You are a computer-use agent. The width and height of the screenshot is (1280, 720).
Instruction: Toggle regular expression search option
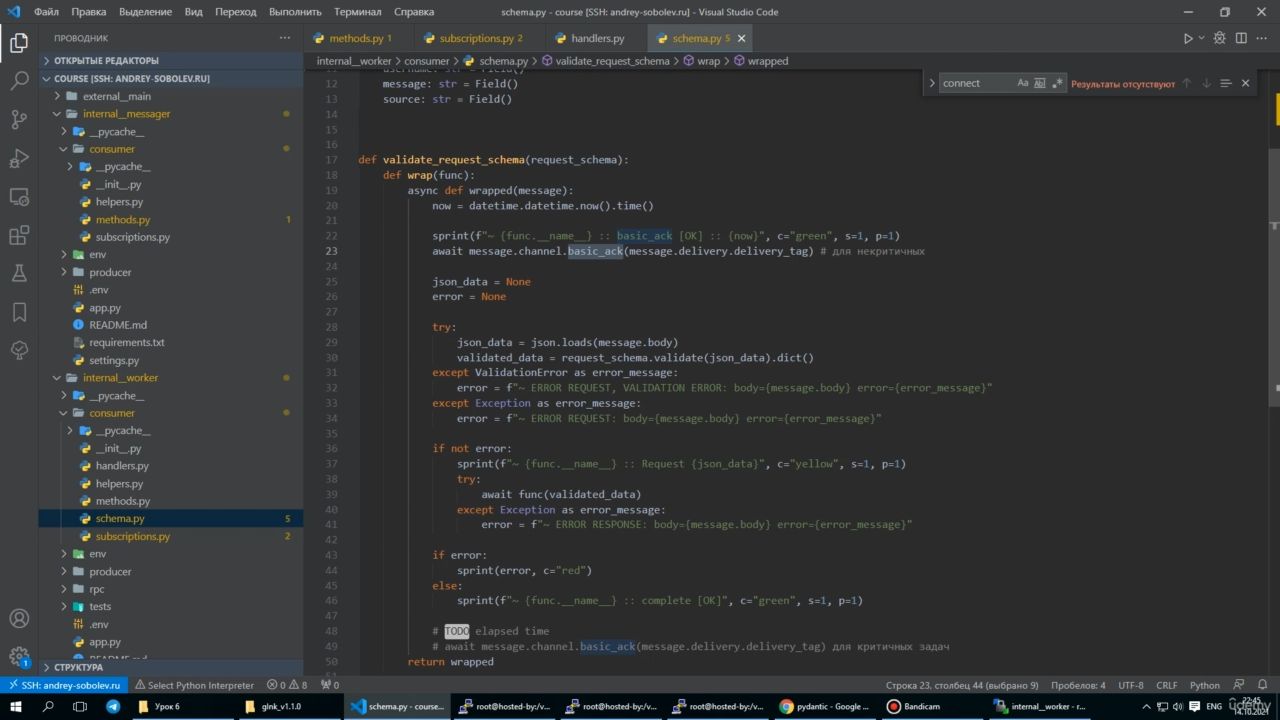(1058, 83)
